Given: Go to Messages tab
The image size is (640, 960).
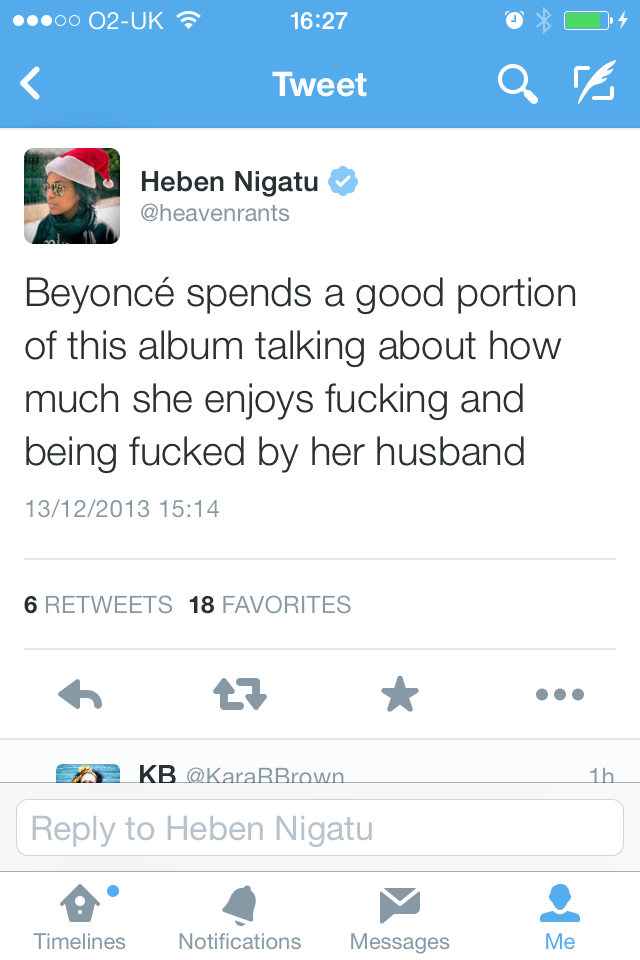Looking at the screenshot, I should tap(400, 918).
